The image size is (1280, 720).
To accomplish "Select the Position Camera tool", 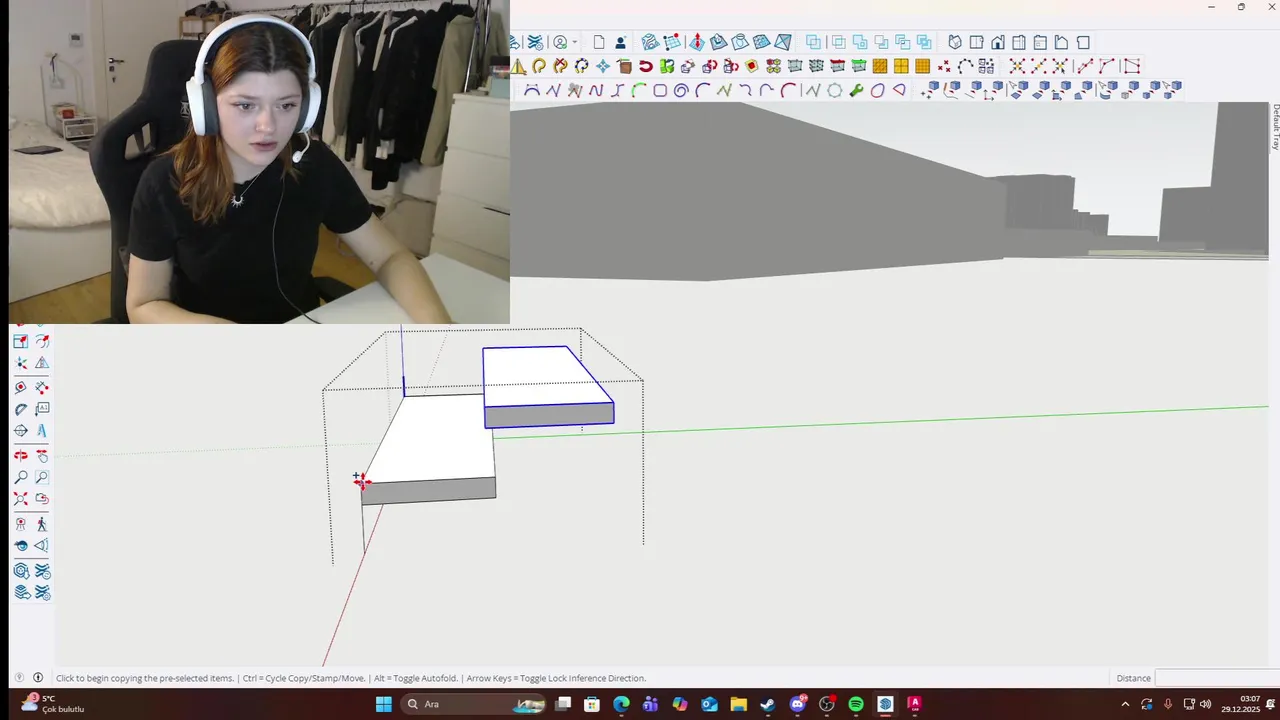I will pyautogui.click(x=20, y=523).
